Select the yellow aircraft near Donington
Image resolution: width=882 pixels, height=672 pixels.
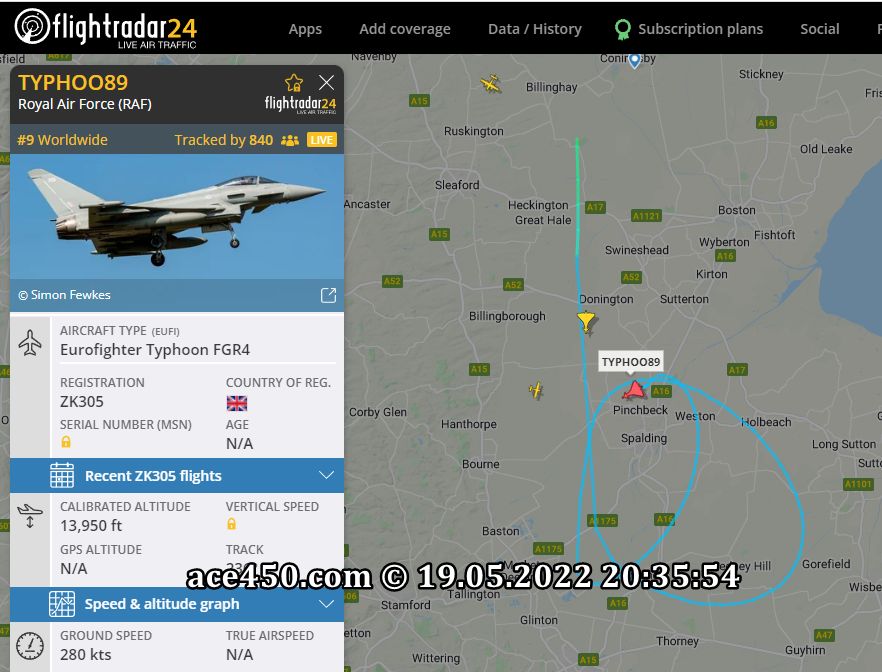(x=586, y=322)
